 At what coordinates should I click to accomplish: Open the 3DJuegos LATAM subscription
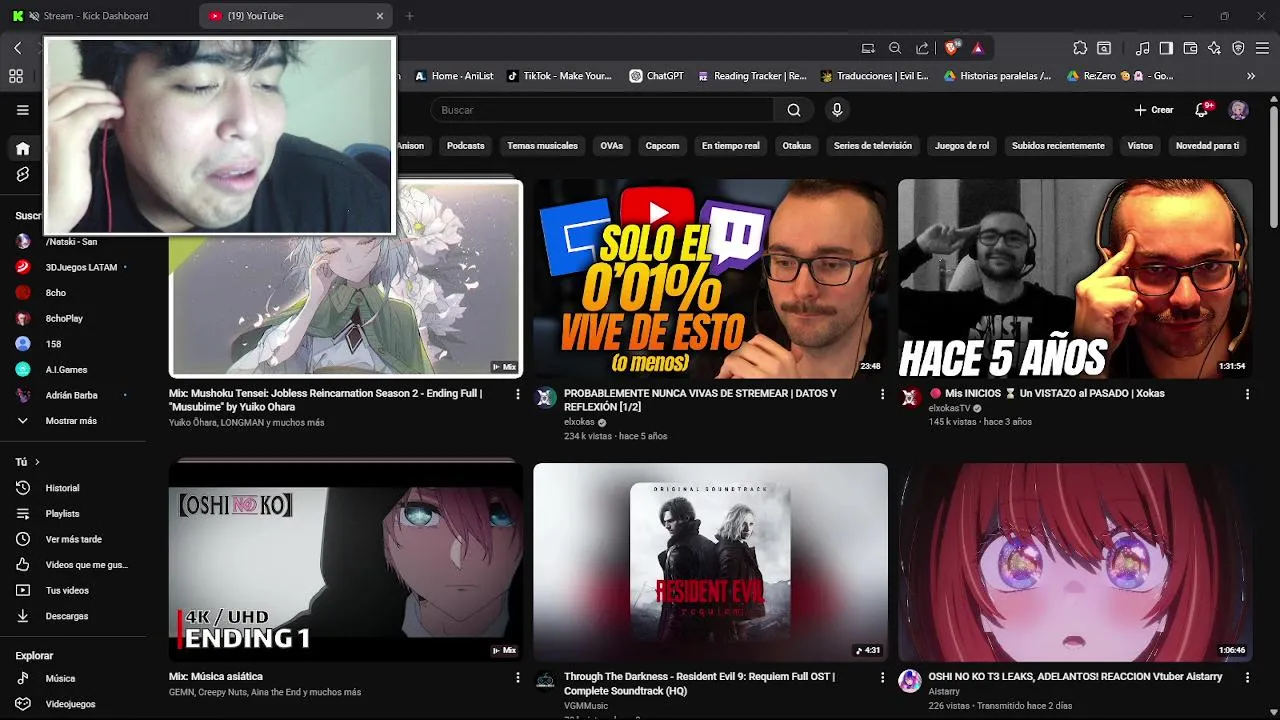click(x=72, y=268)
